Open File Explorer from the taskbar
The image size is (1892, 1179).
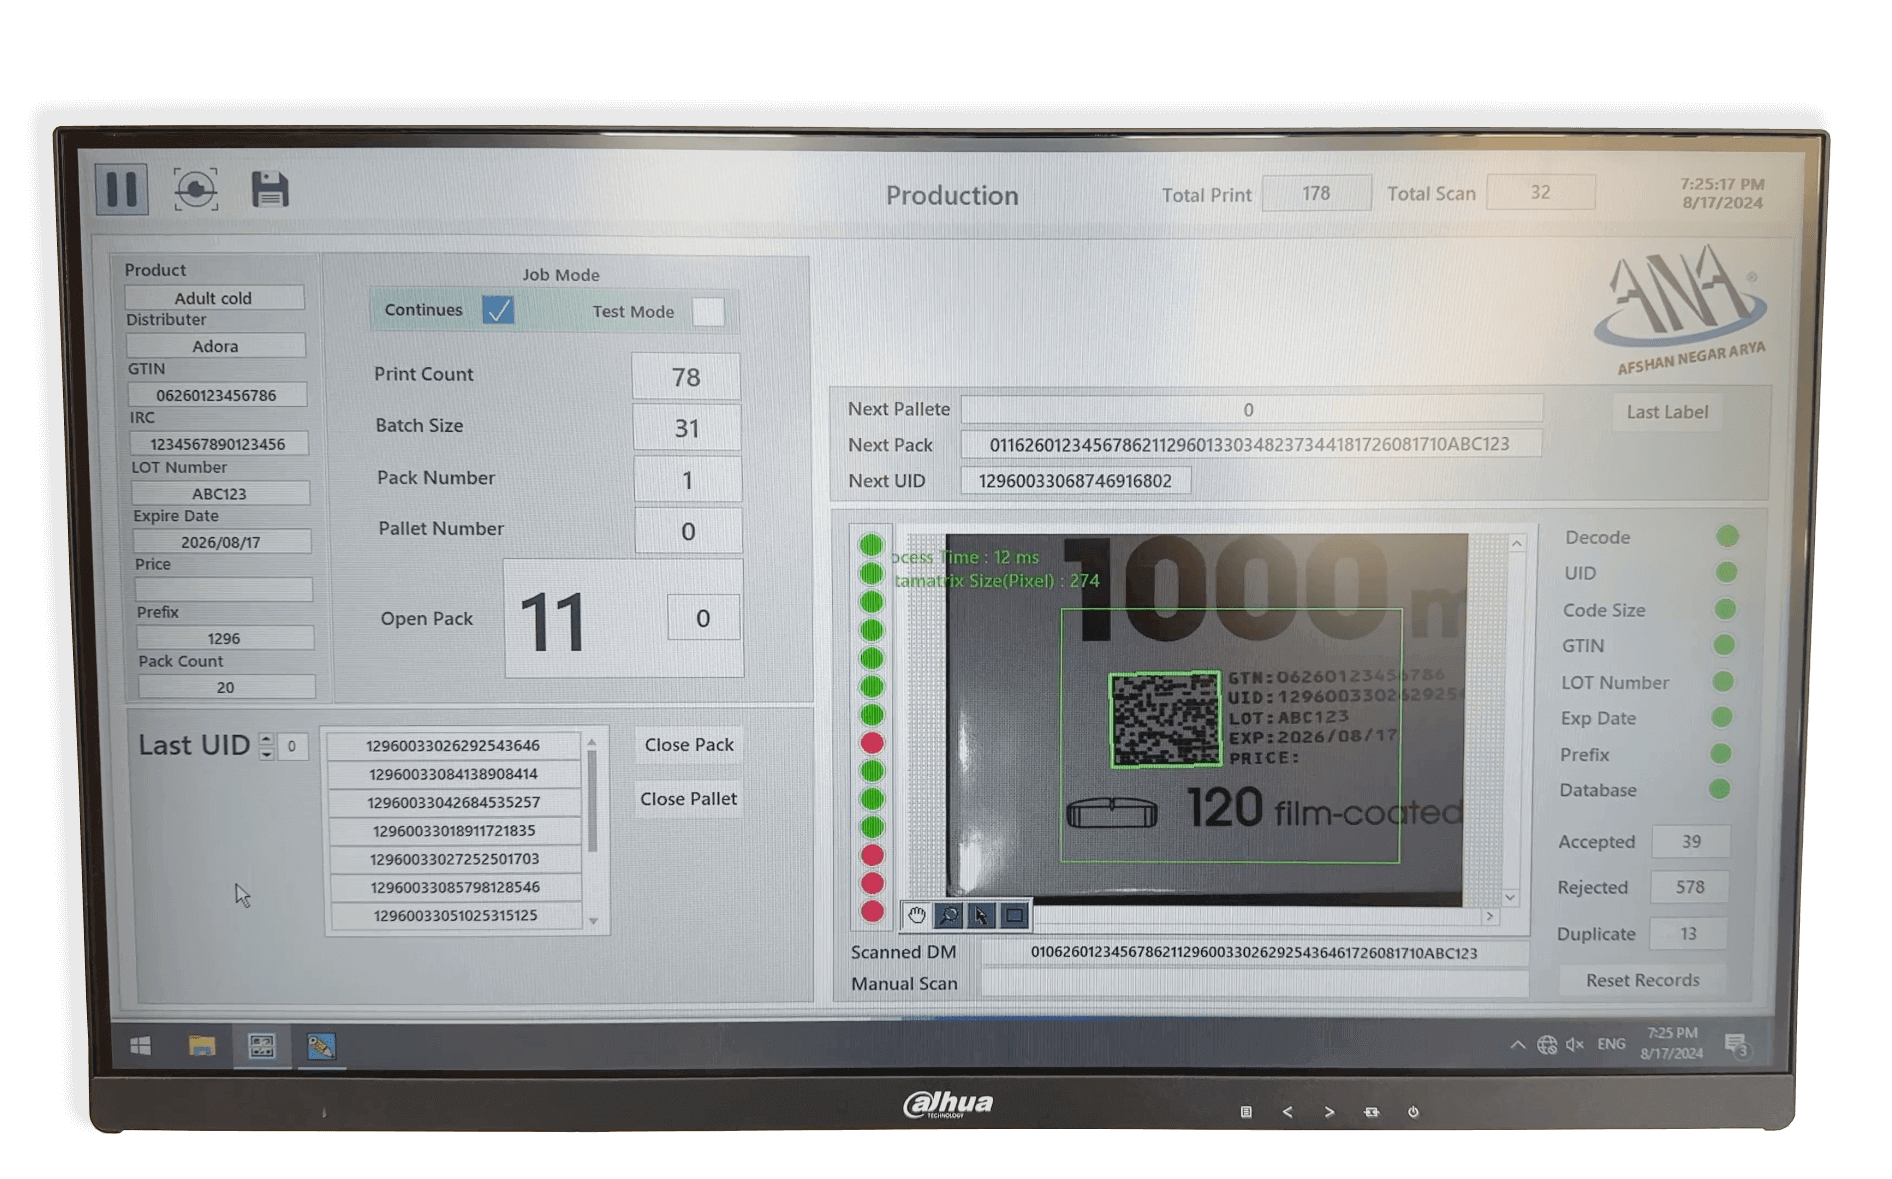click(202, 1046)
